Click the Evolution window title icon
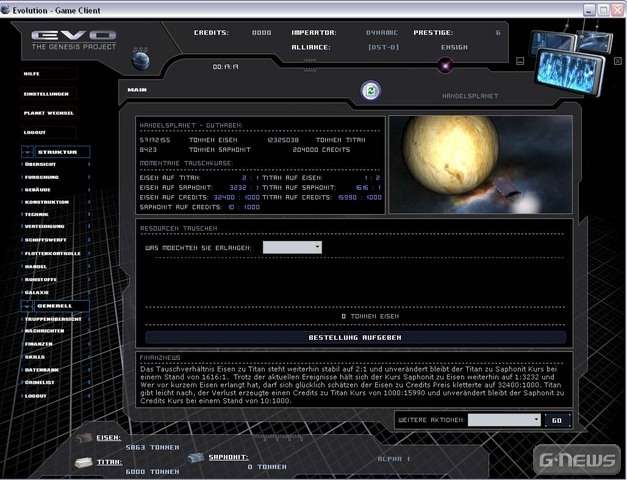 [x=6, y=10]
